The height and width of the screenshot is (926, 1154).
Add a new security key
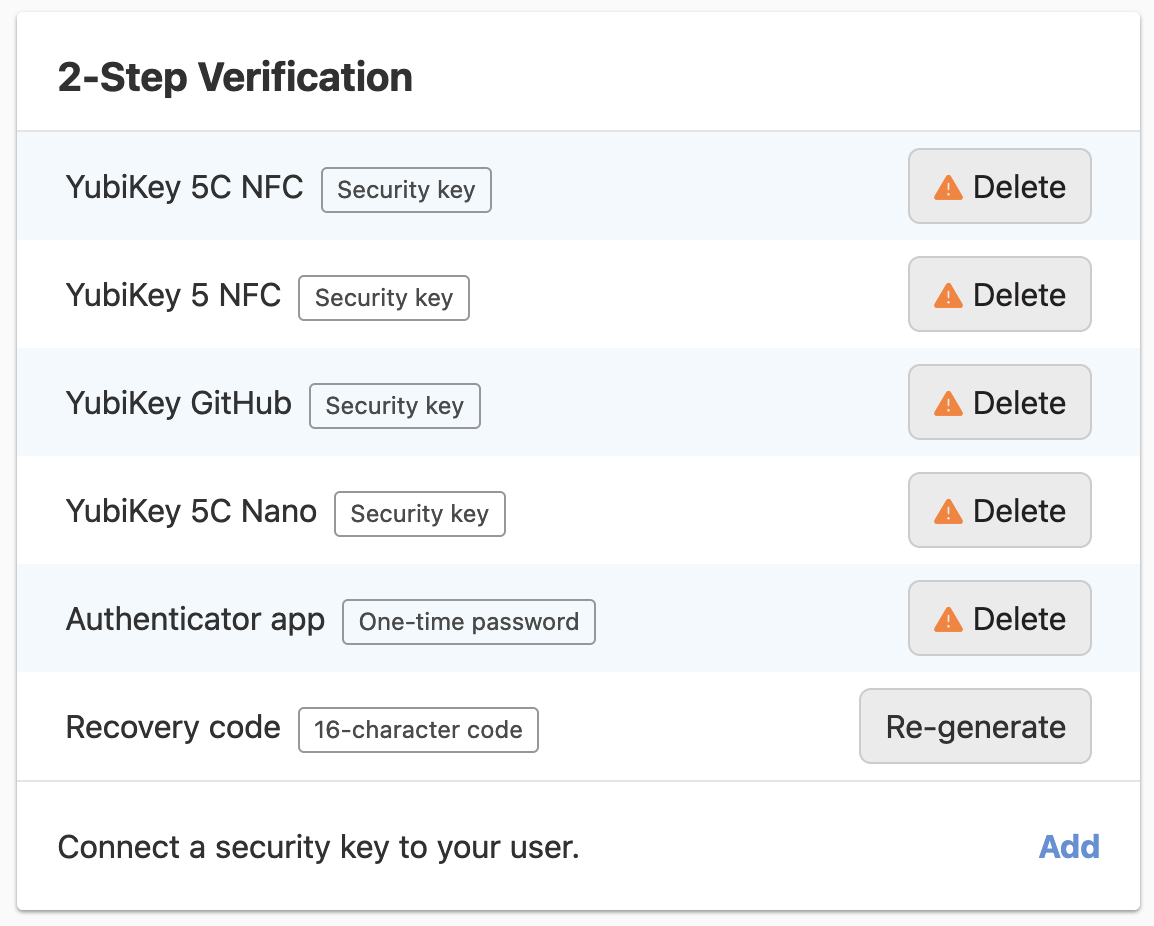[x=1069, y=847]
